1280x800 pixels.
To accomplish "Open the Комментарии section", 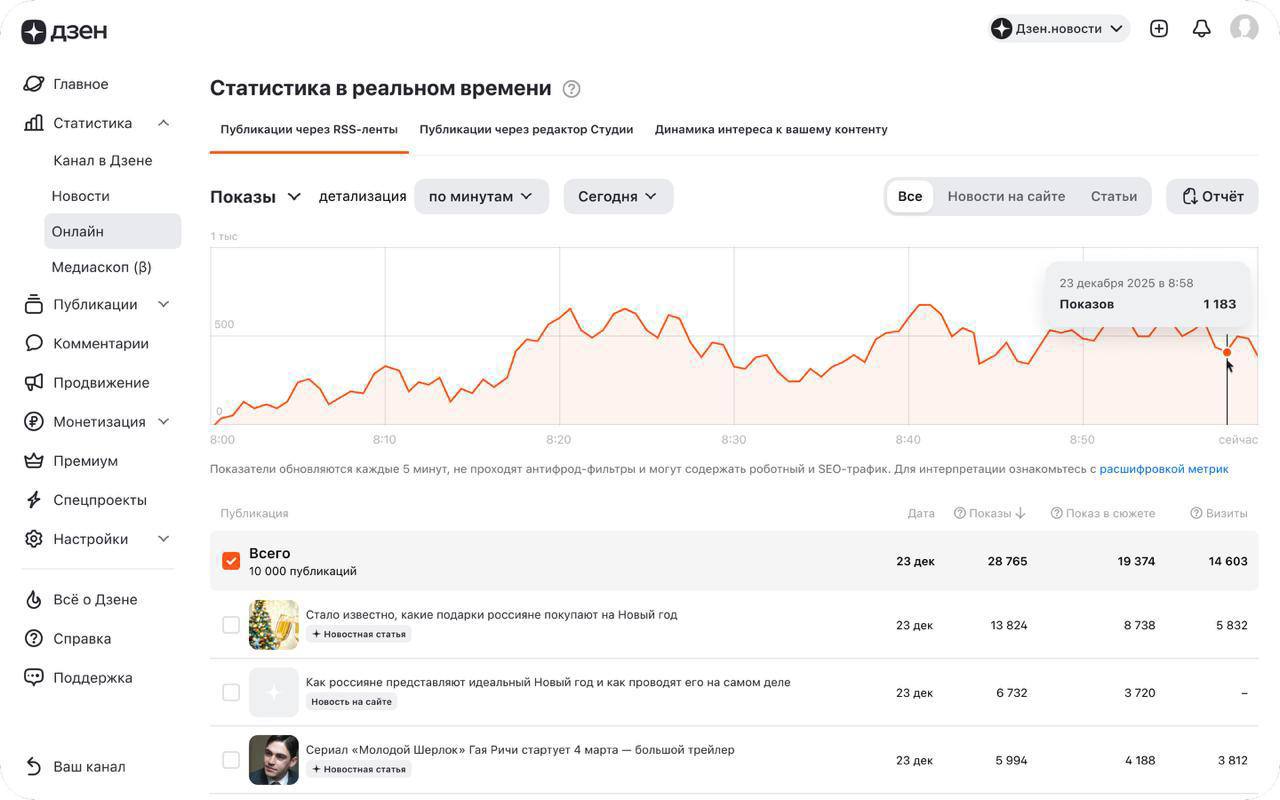I will tap(104, 342).
